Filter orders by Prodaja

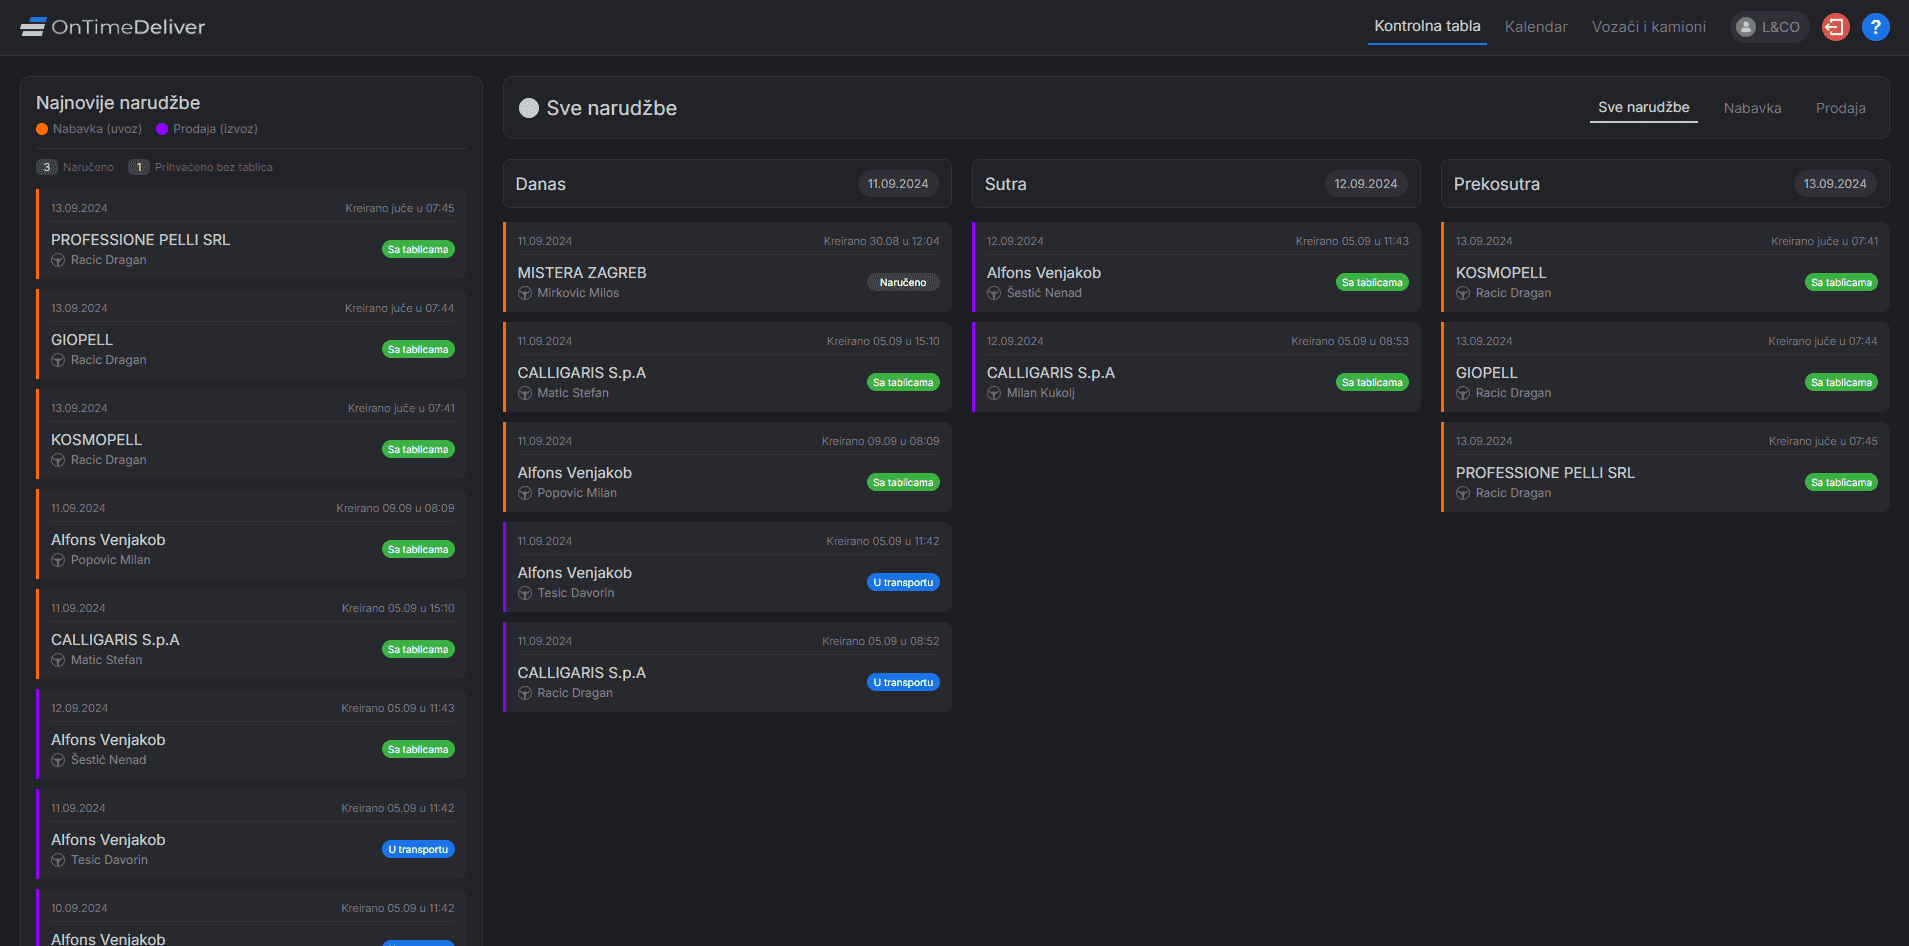pos(1840,108)
